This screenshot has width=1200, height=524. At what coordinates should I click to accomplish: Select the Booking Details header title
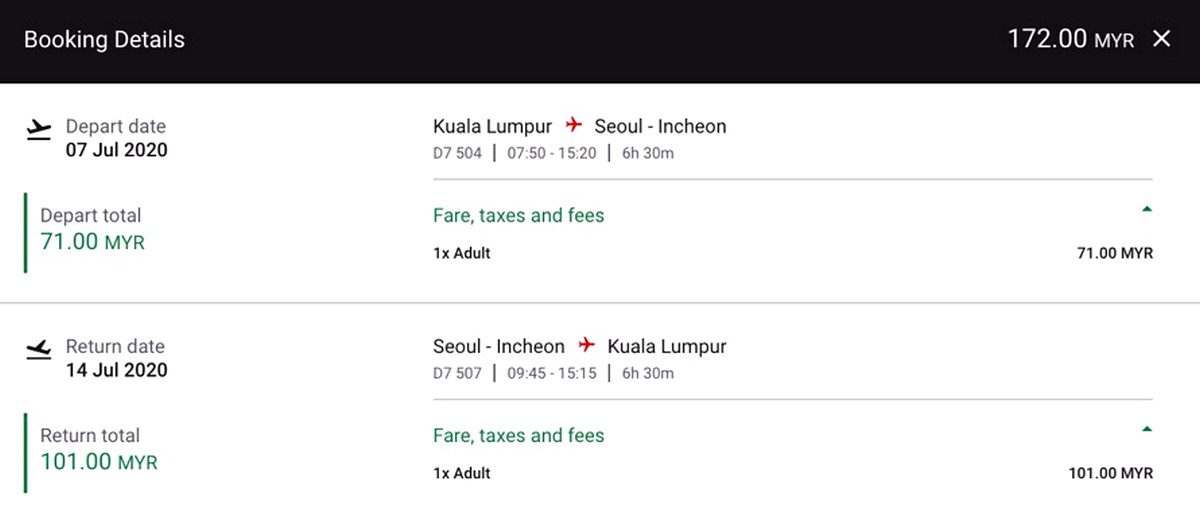pos(104,40)
